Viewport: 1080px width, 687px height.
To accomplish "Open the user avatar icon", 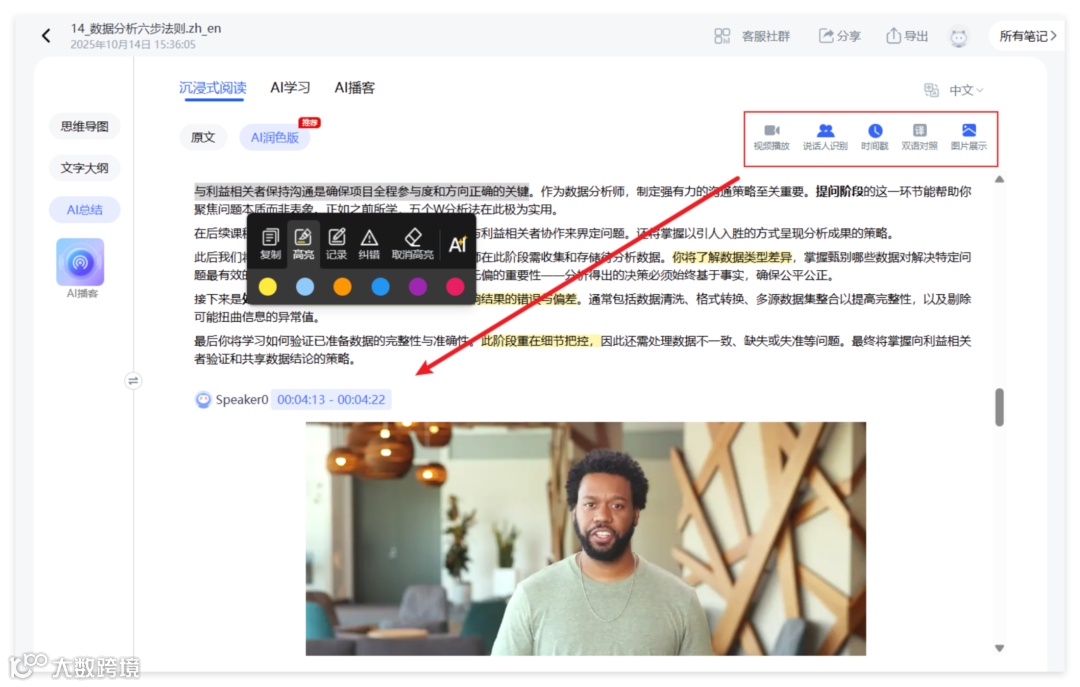I will point(959,37).
